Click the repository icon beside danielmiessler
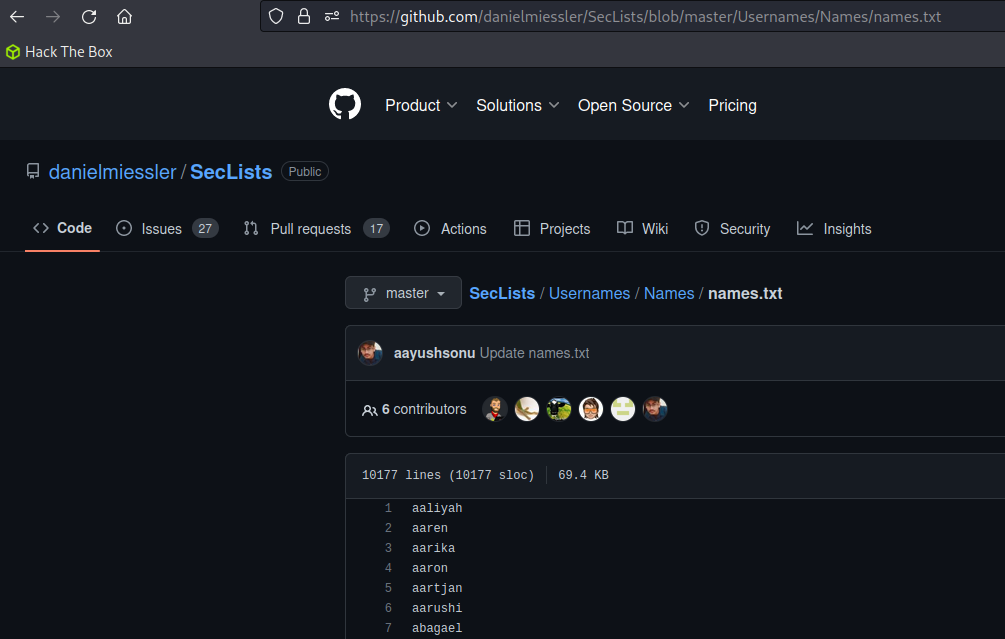The width and height of the screenshot is (1005, 639). [33, 171]
